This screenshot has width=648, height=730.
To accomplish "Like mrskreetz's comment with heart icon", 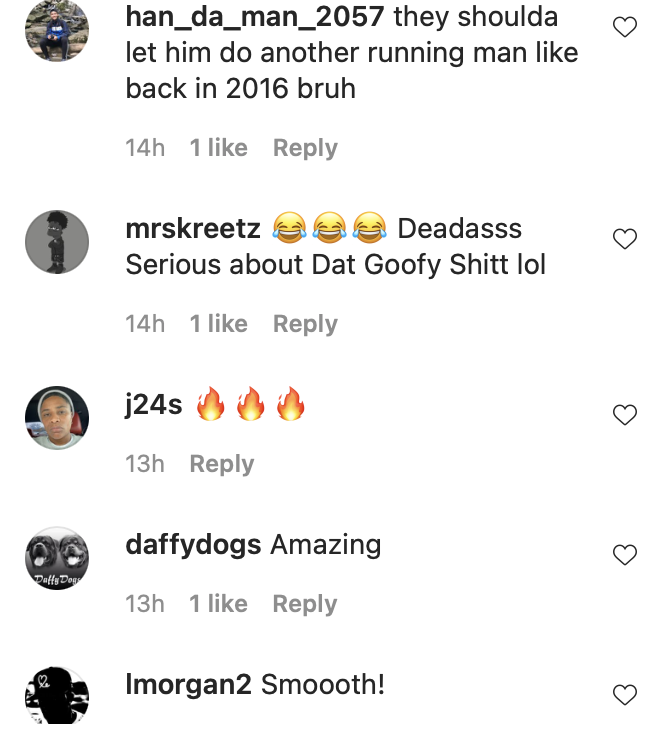I will click(624, 239).
